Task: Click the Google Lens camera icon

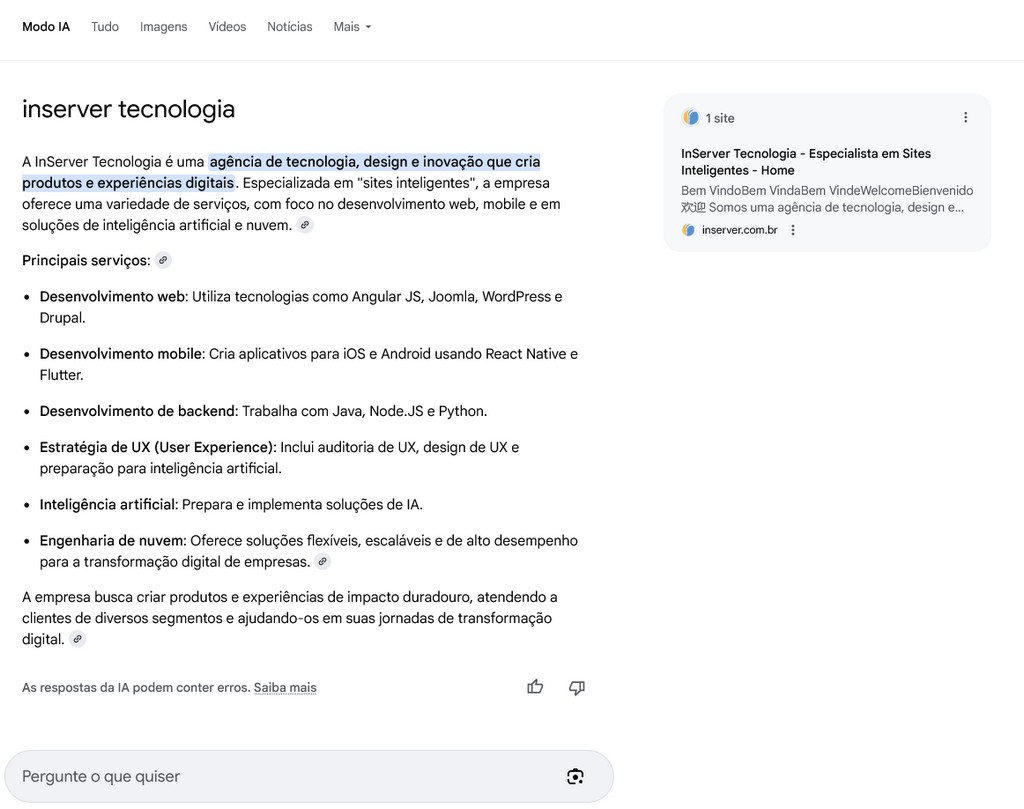Action: [x=575, y=776]
